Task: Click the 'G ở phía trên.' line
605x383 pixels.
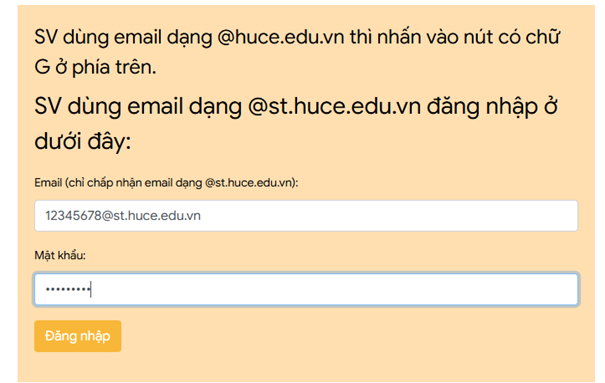Action: (x=95, y=67)
